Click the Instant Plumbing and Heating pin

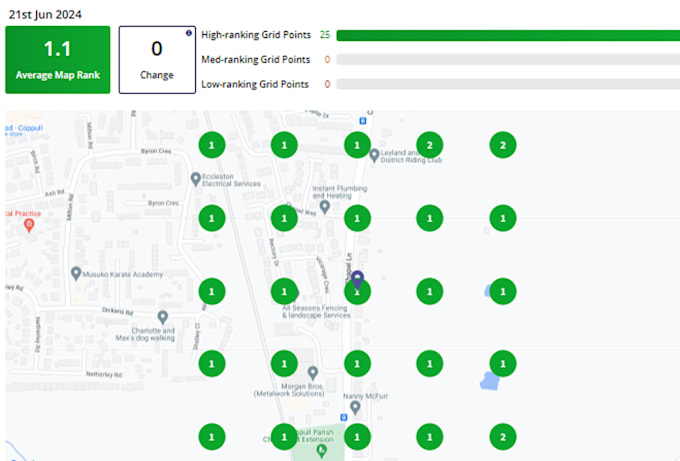[x=324, y=207]
